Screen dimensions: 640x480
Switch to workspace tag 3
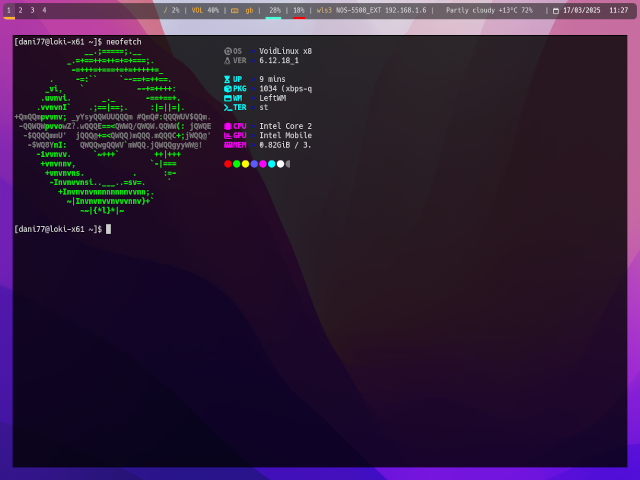tap(32, 10)
